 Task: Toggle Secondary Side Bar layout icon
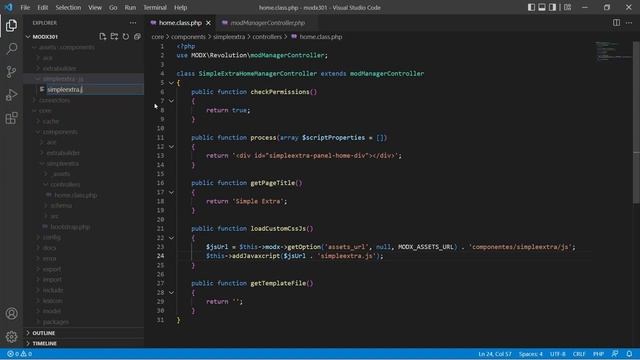552,7
